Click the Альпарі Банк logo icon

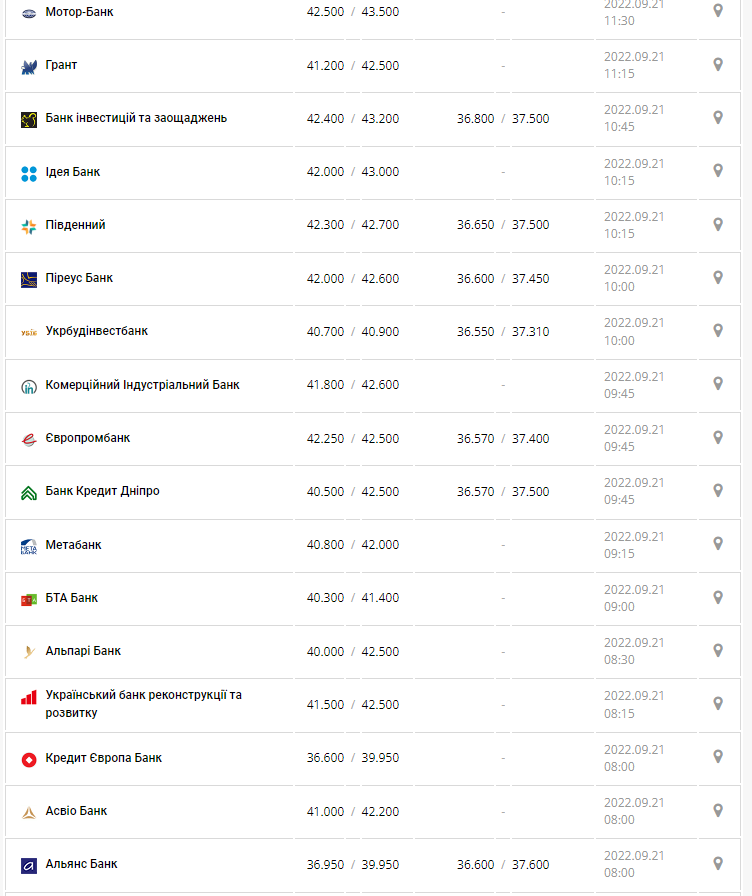click(28, 652)
